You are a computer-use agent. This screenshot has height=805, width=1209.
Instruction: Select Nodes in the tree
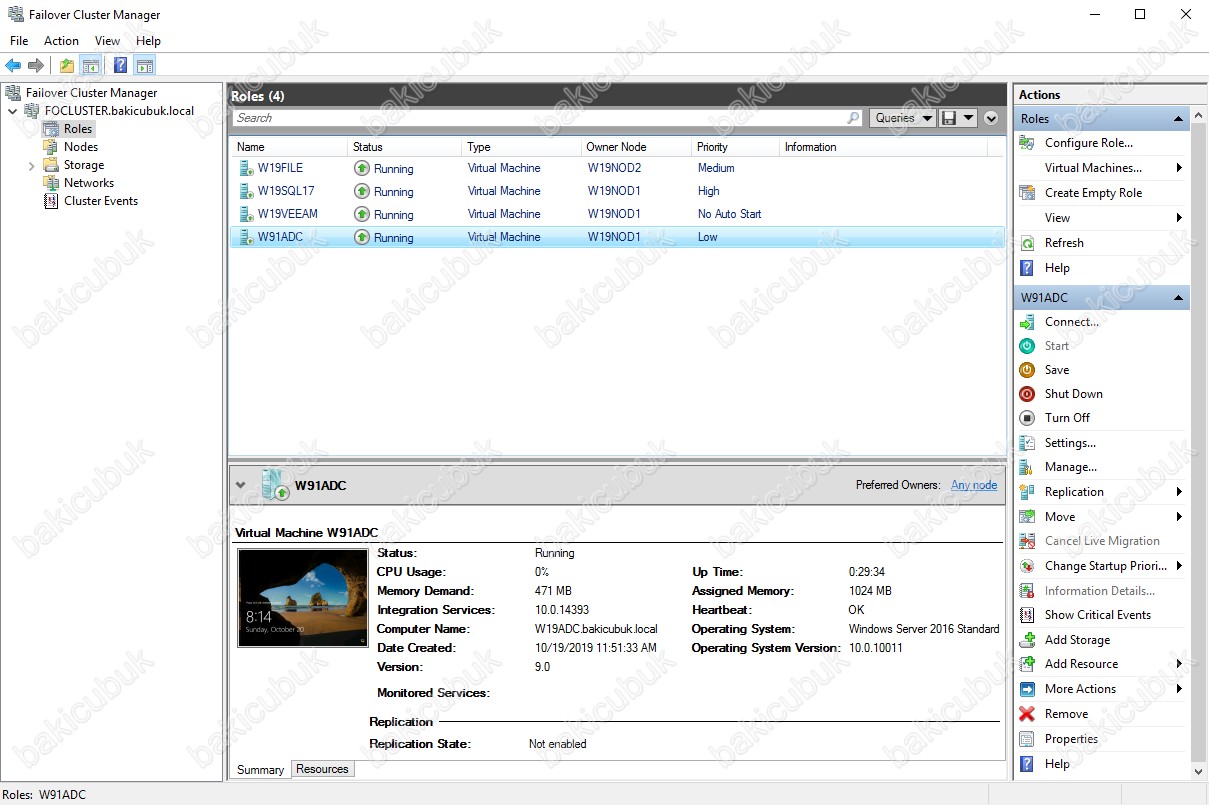coord(80,147)
